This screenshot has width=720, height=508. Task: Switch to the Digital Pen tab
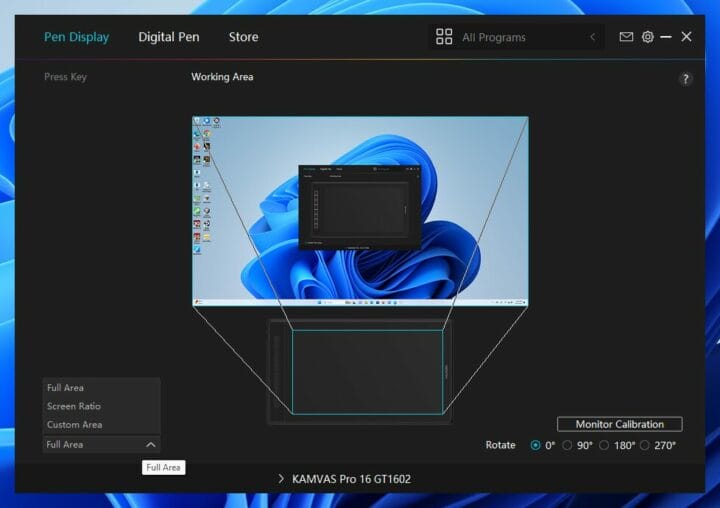click(x=168, y=37)
